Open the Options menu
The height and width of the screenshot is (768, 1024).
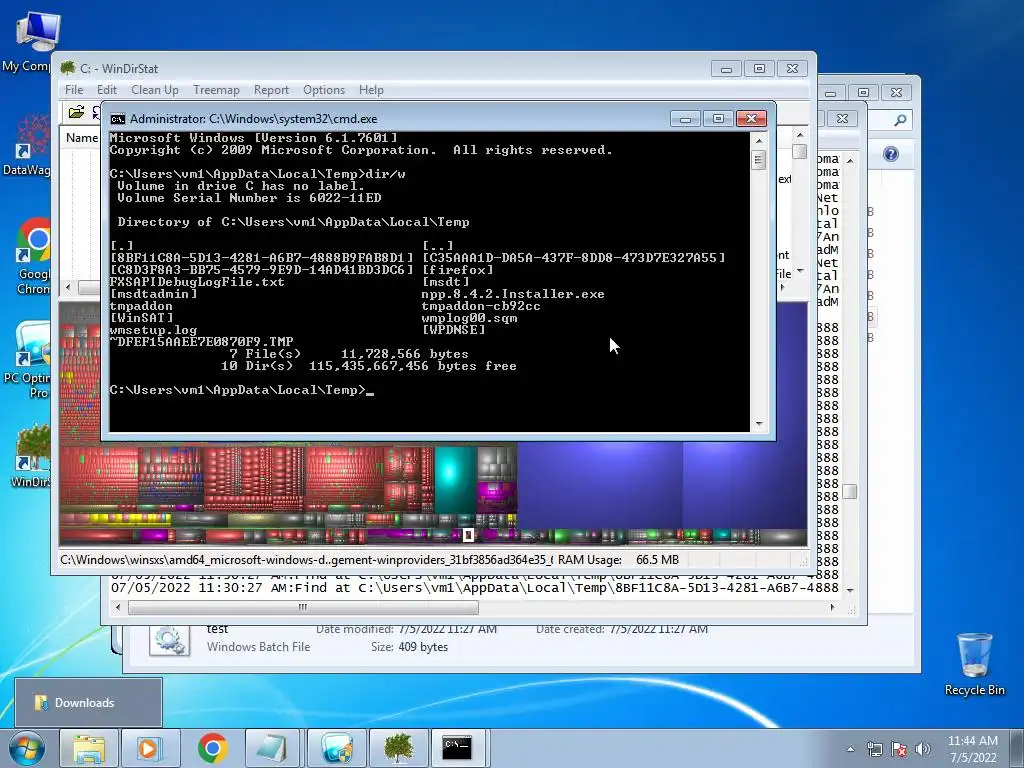click(324, 90)
